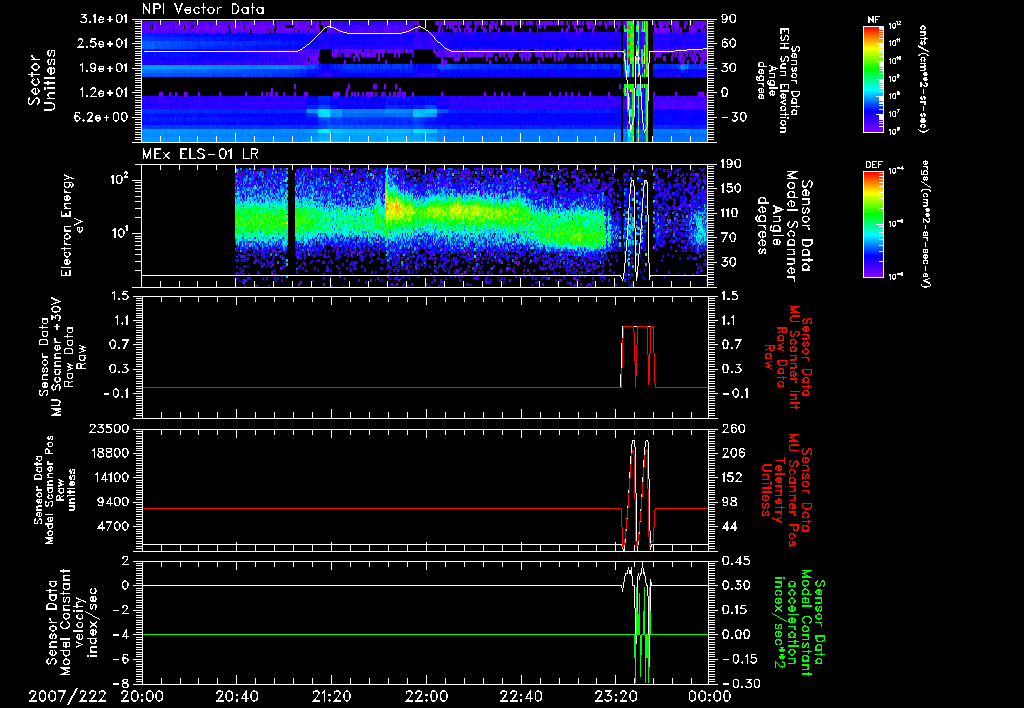Screen dimensions: 1024x708
Task: Click the 2007/222 date label
Action: click(67, 696)
